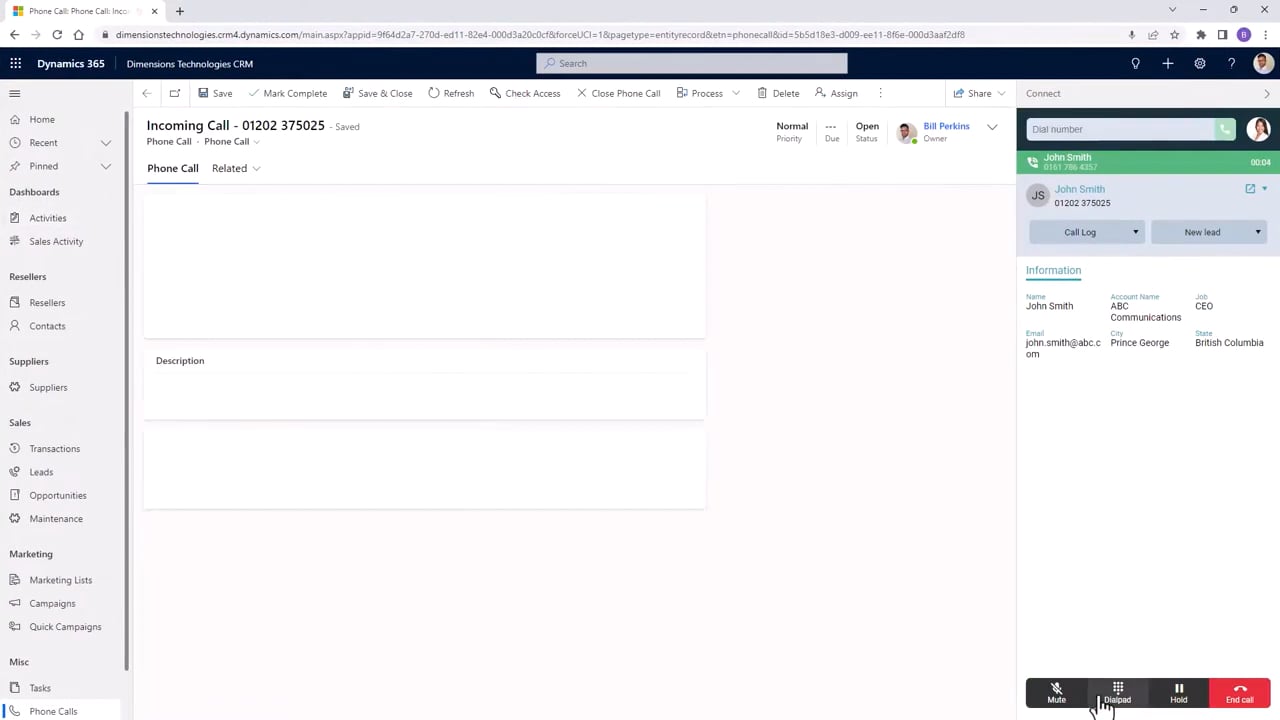Switch to the Information tab
Screen dimensions: 1280x720
[1053, 270]
